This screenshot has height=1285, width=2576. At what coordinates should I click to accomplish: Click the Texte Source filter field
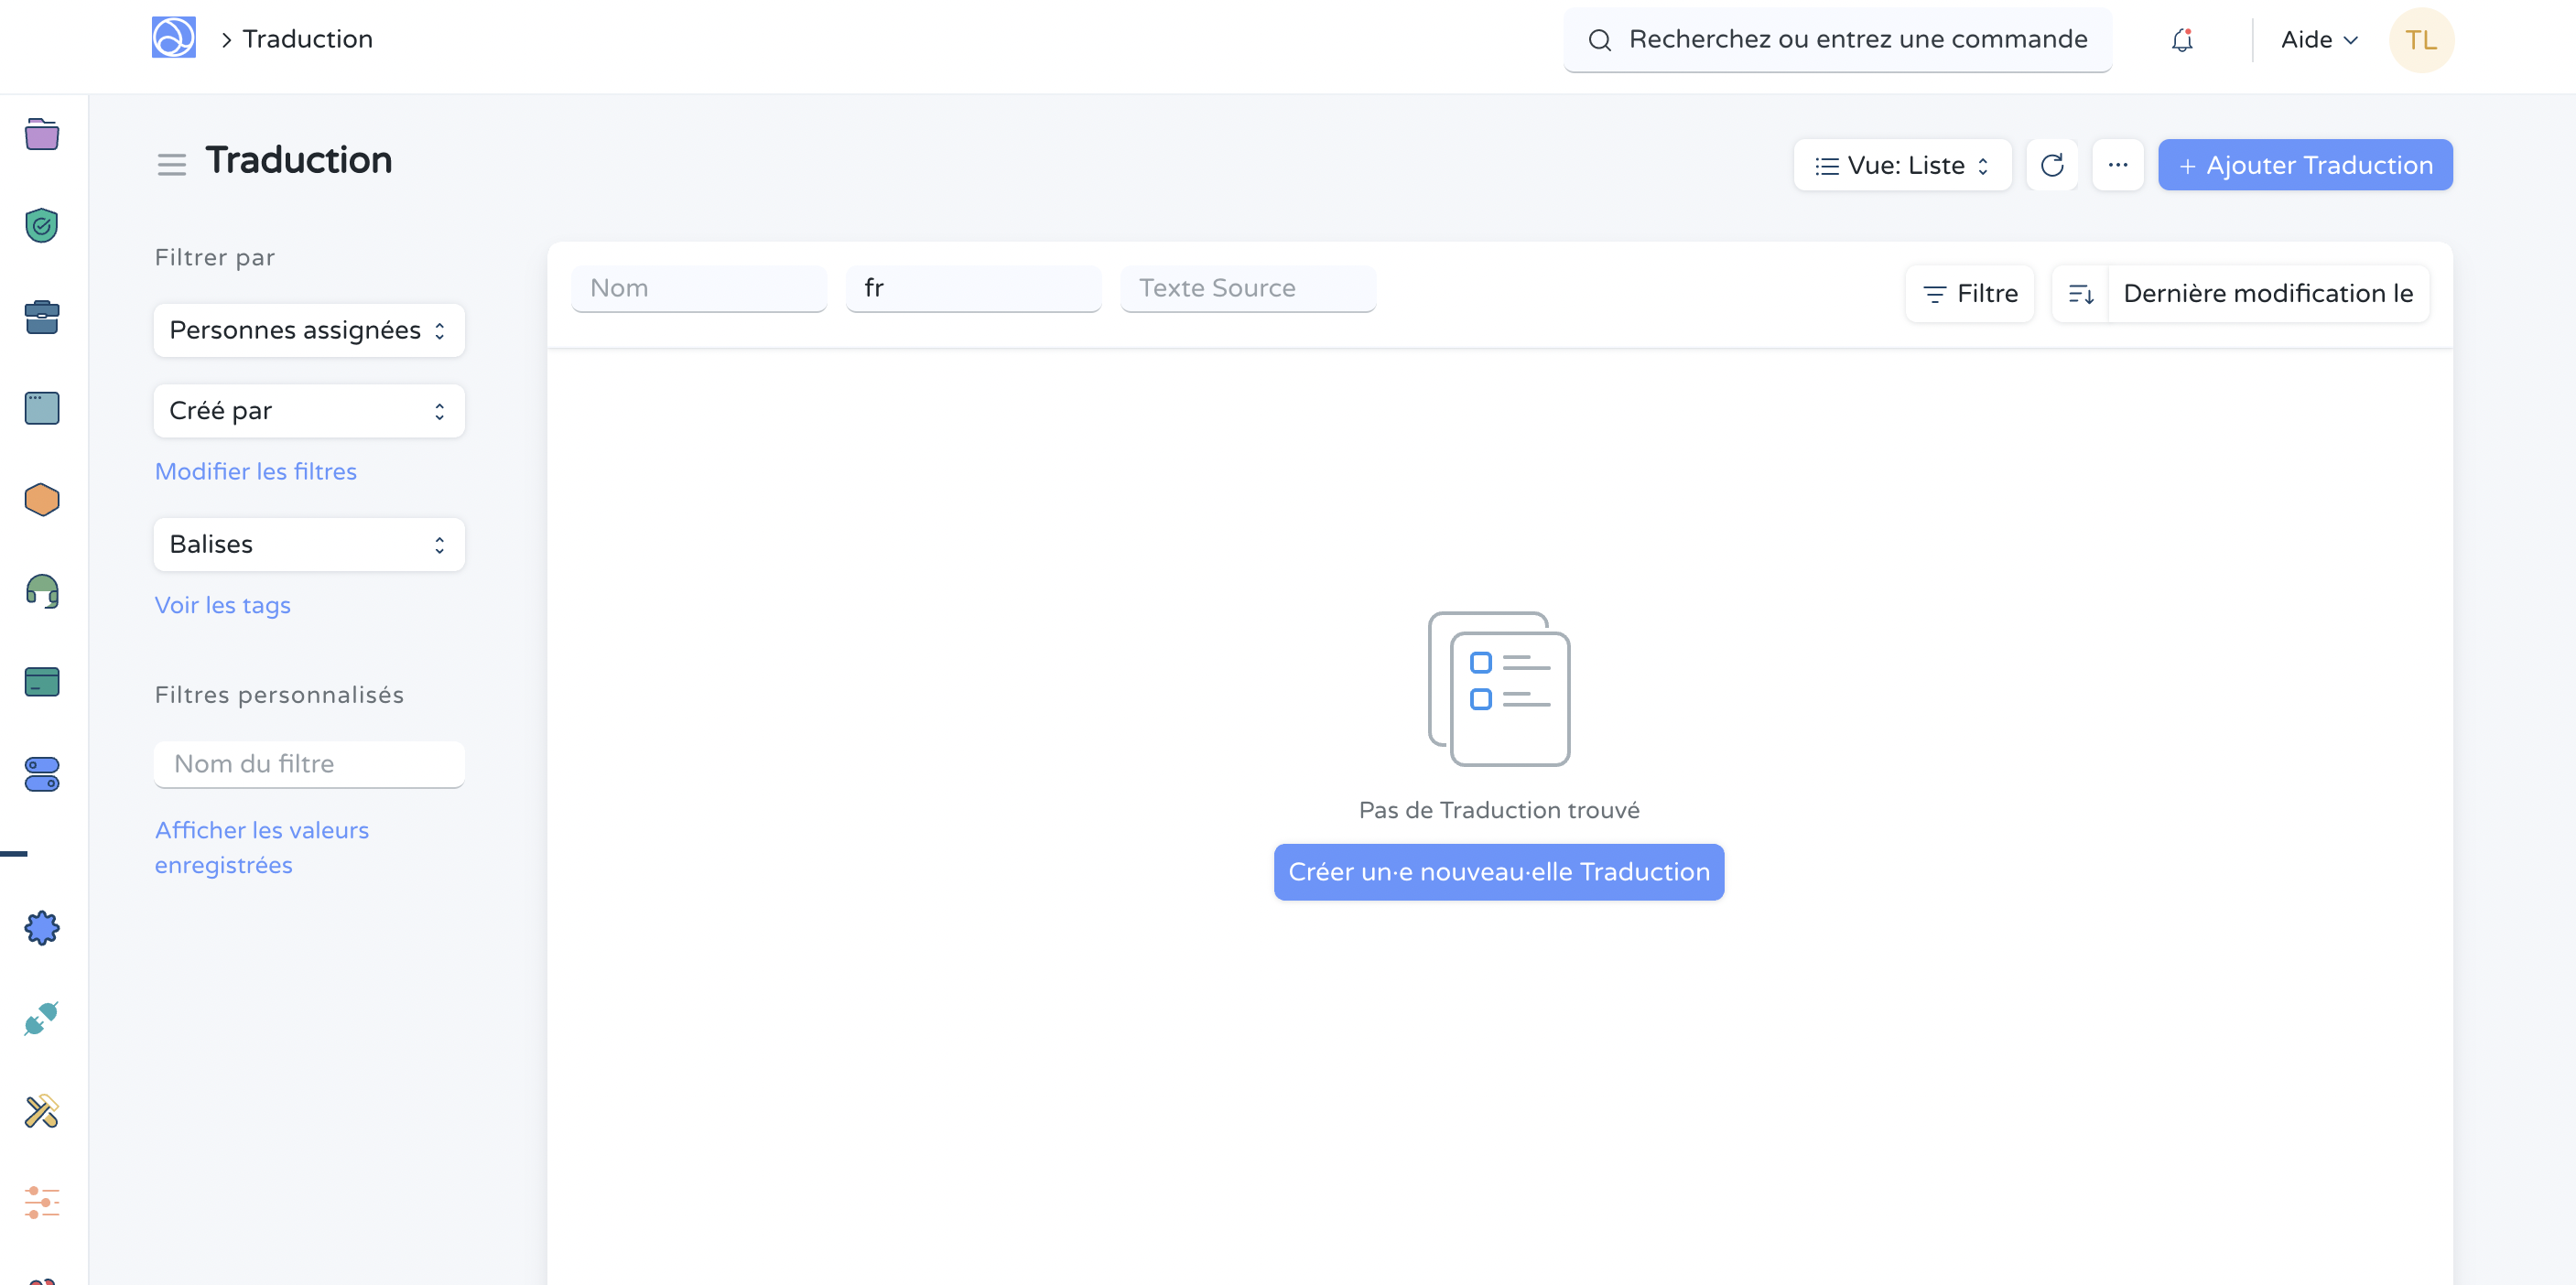point(1247,289)
